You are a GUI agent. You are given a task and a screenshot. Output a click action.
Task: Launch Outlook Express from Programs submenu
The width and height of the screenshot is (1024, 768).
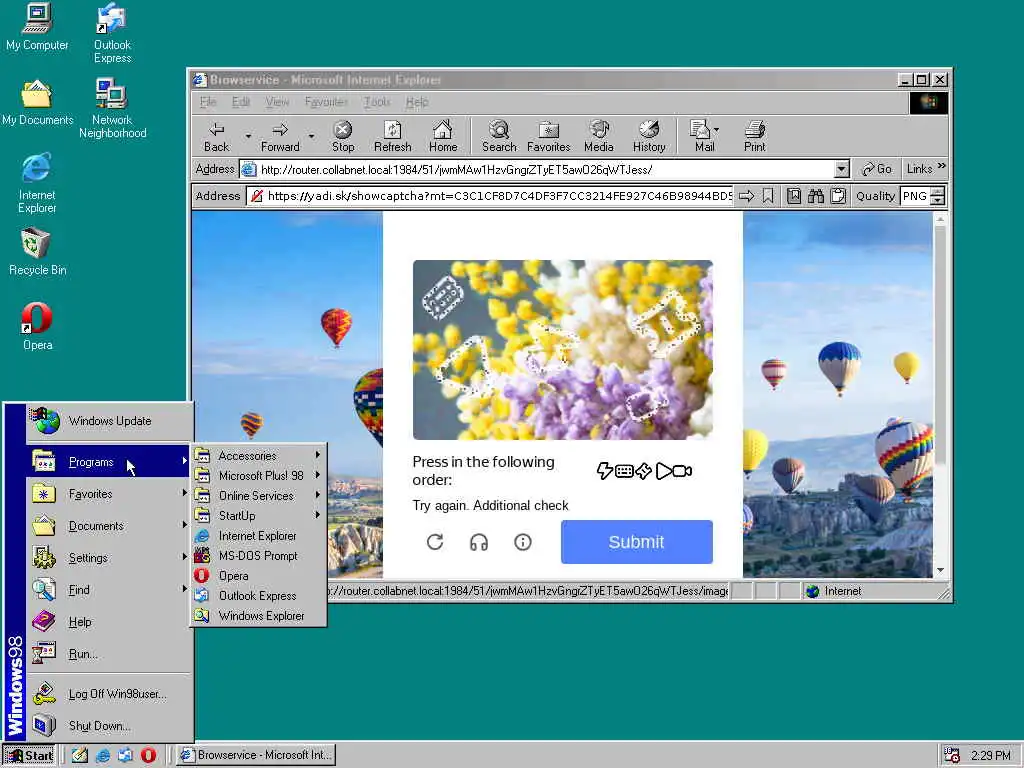259,596
